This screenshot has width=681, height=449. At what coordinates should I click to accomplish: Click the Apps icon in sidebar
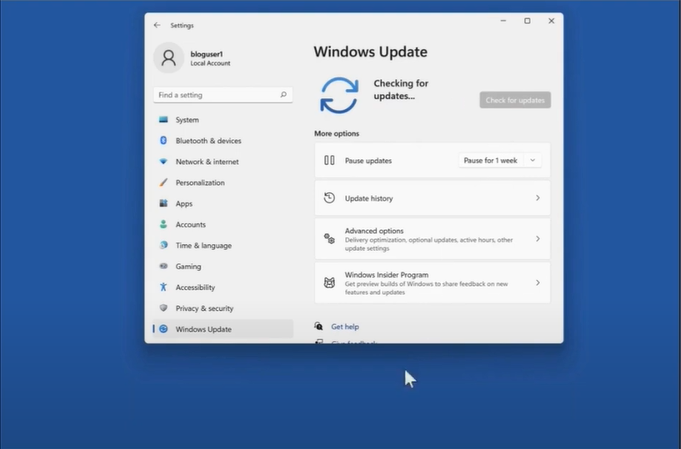coord(163,204)
